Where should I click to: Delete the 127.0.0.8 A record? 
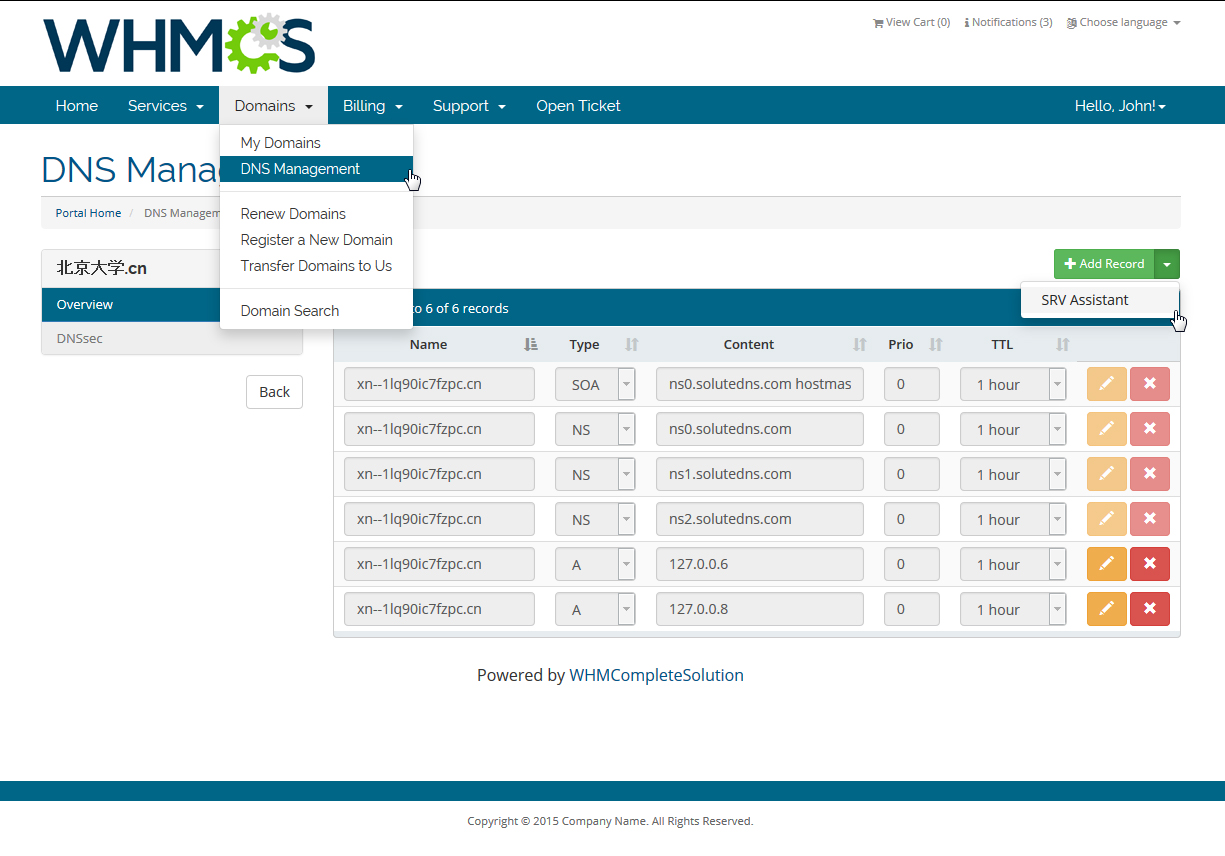[x=1149, y=609]
